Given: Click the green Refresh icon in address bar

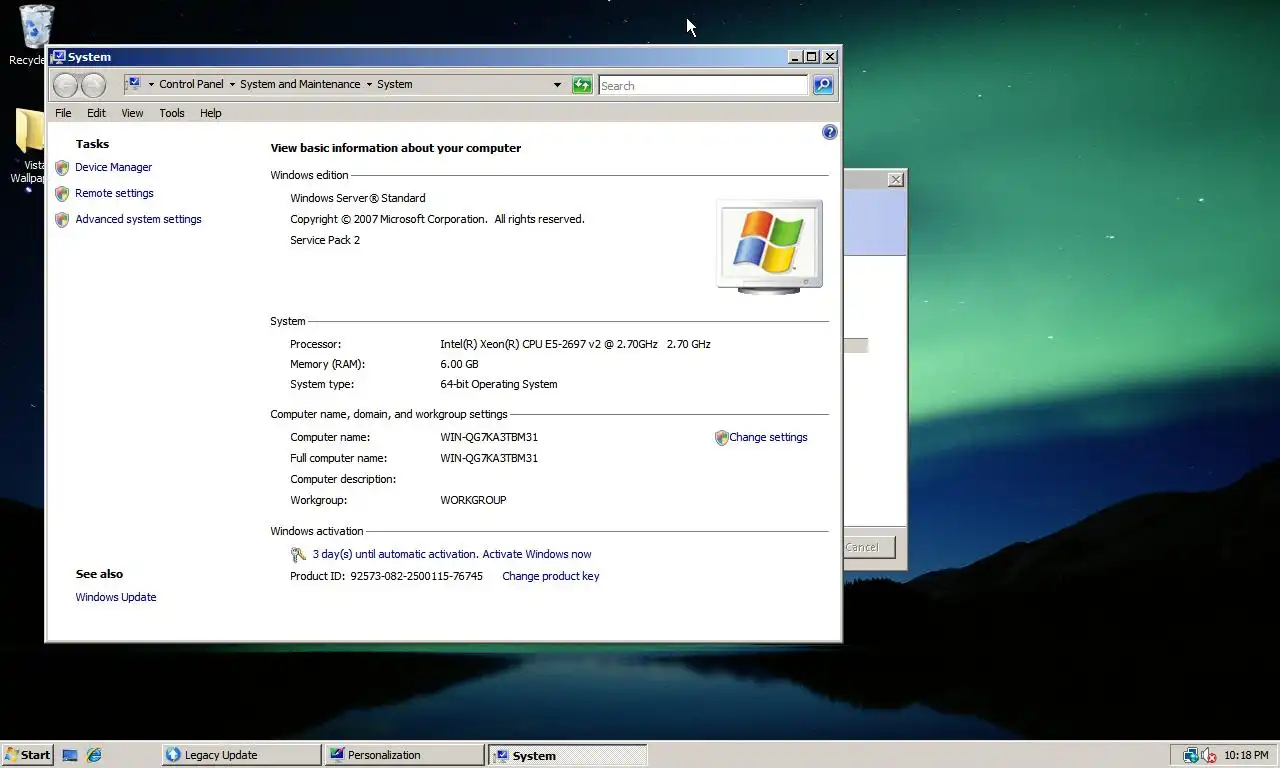Looking at the screenshot, I should coord(582,85).
